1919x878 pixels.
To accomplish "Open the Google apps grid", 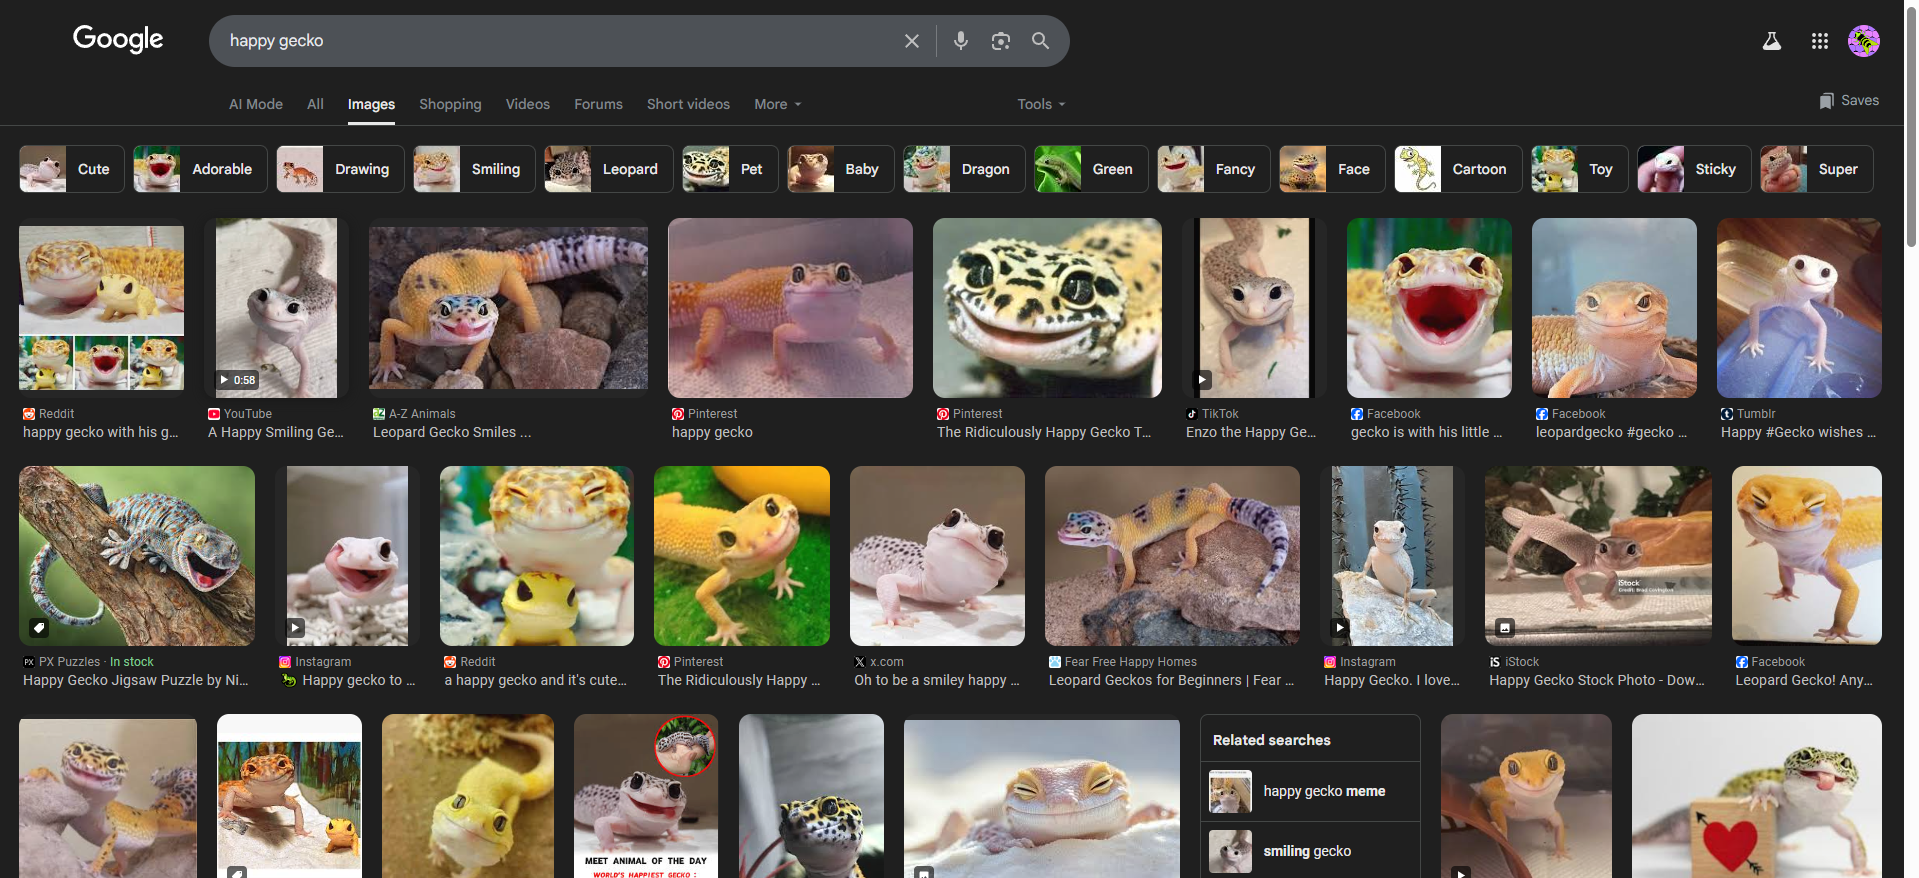I will pyautogui.click(x=1819, y=41).
